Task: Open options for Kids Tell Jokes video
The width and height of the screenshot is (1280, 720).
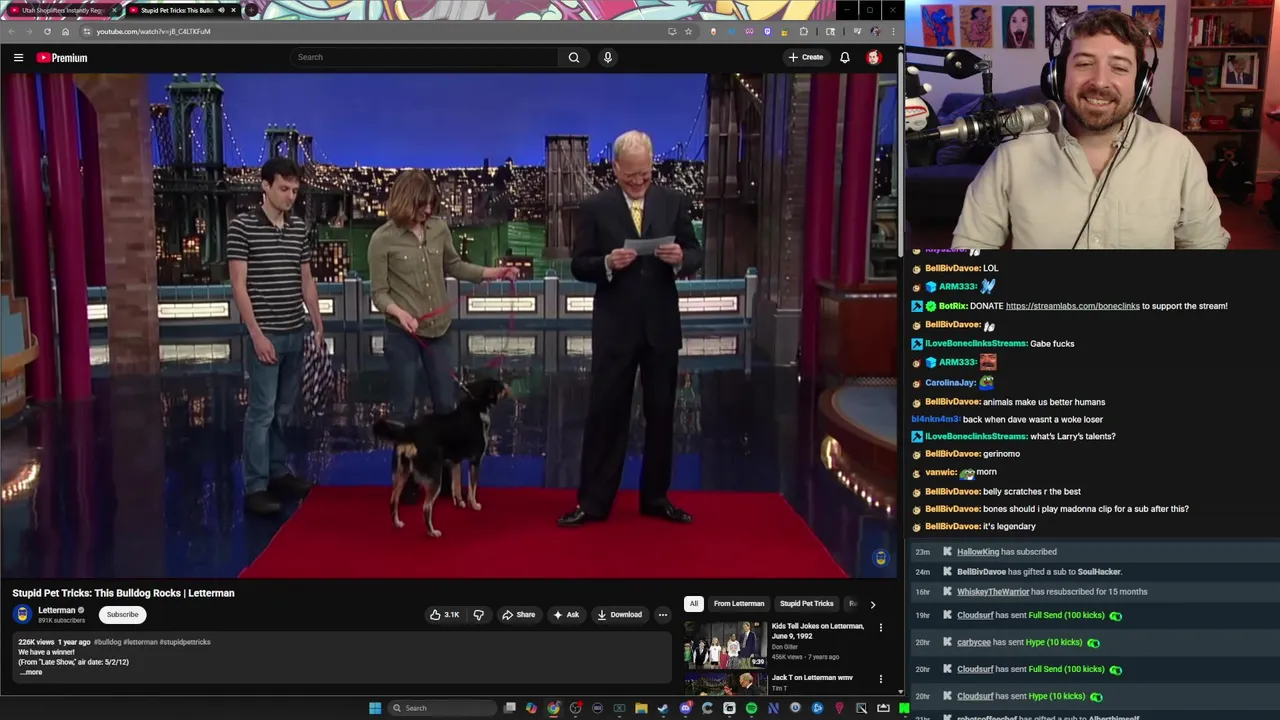Action: click(x=881, y=628)
